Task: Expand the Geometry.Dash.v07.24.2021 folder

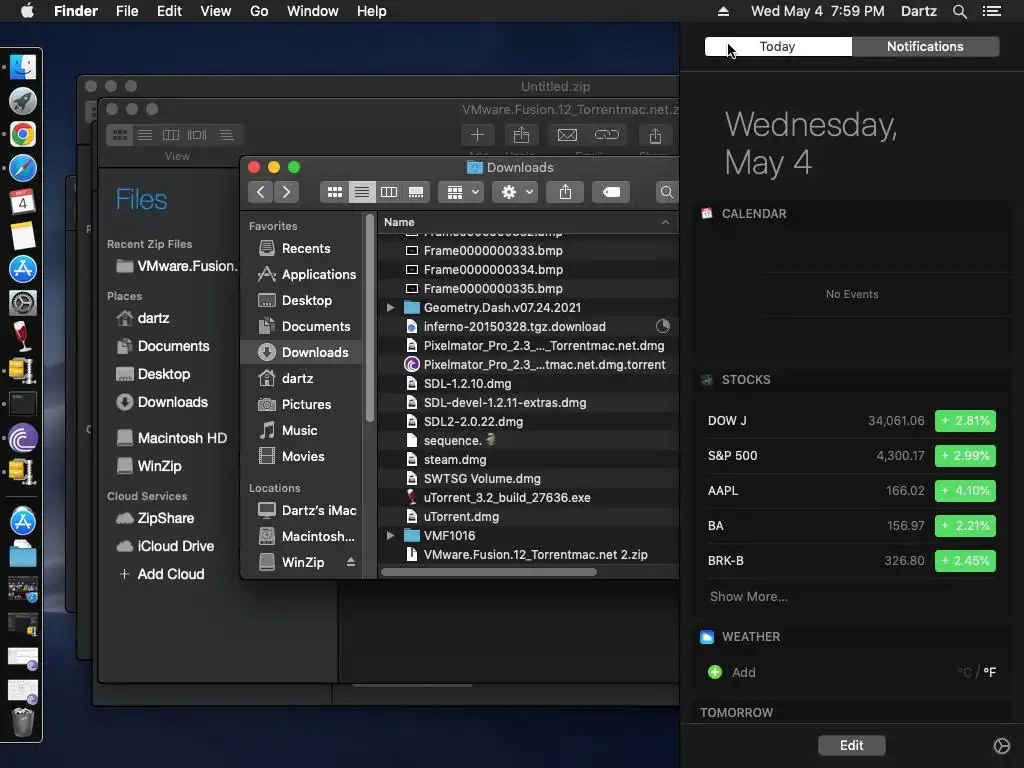Action: click(x=391, y=307)
